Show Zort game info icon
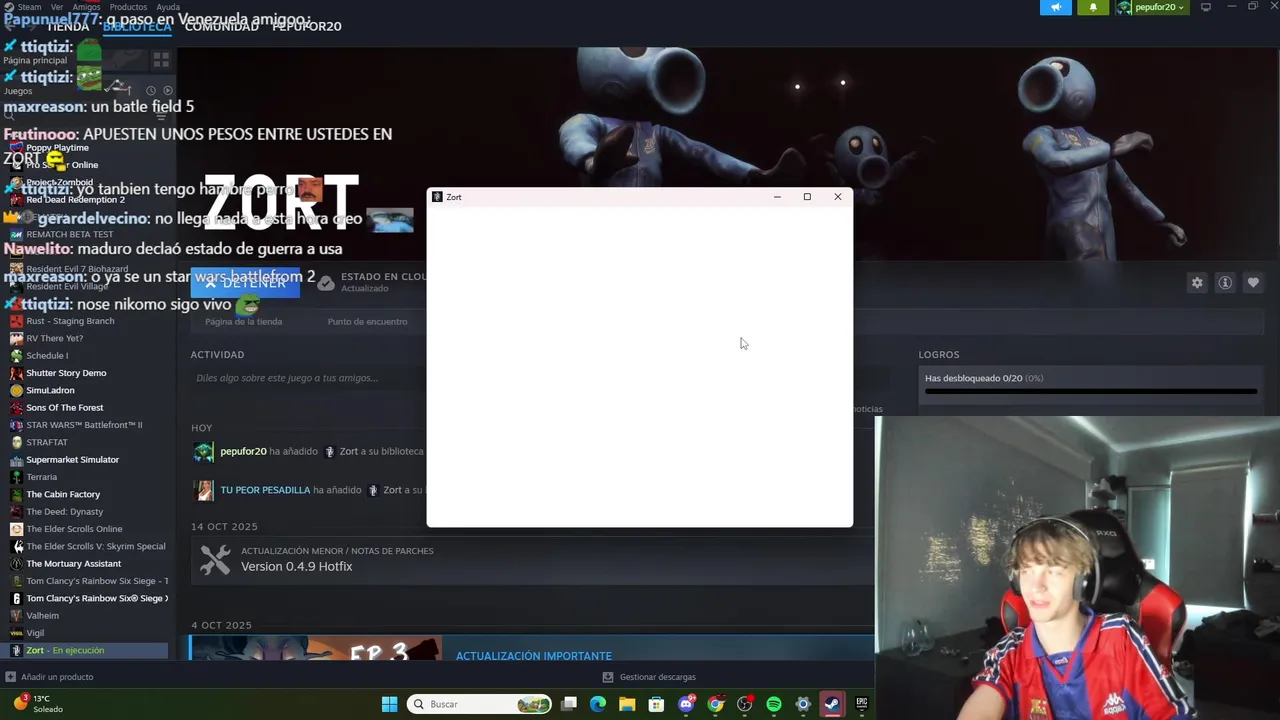Screen dimensions: 1280x720 [x=1225, y=283]
